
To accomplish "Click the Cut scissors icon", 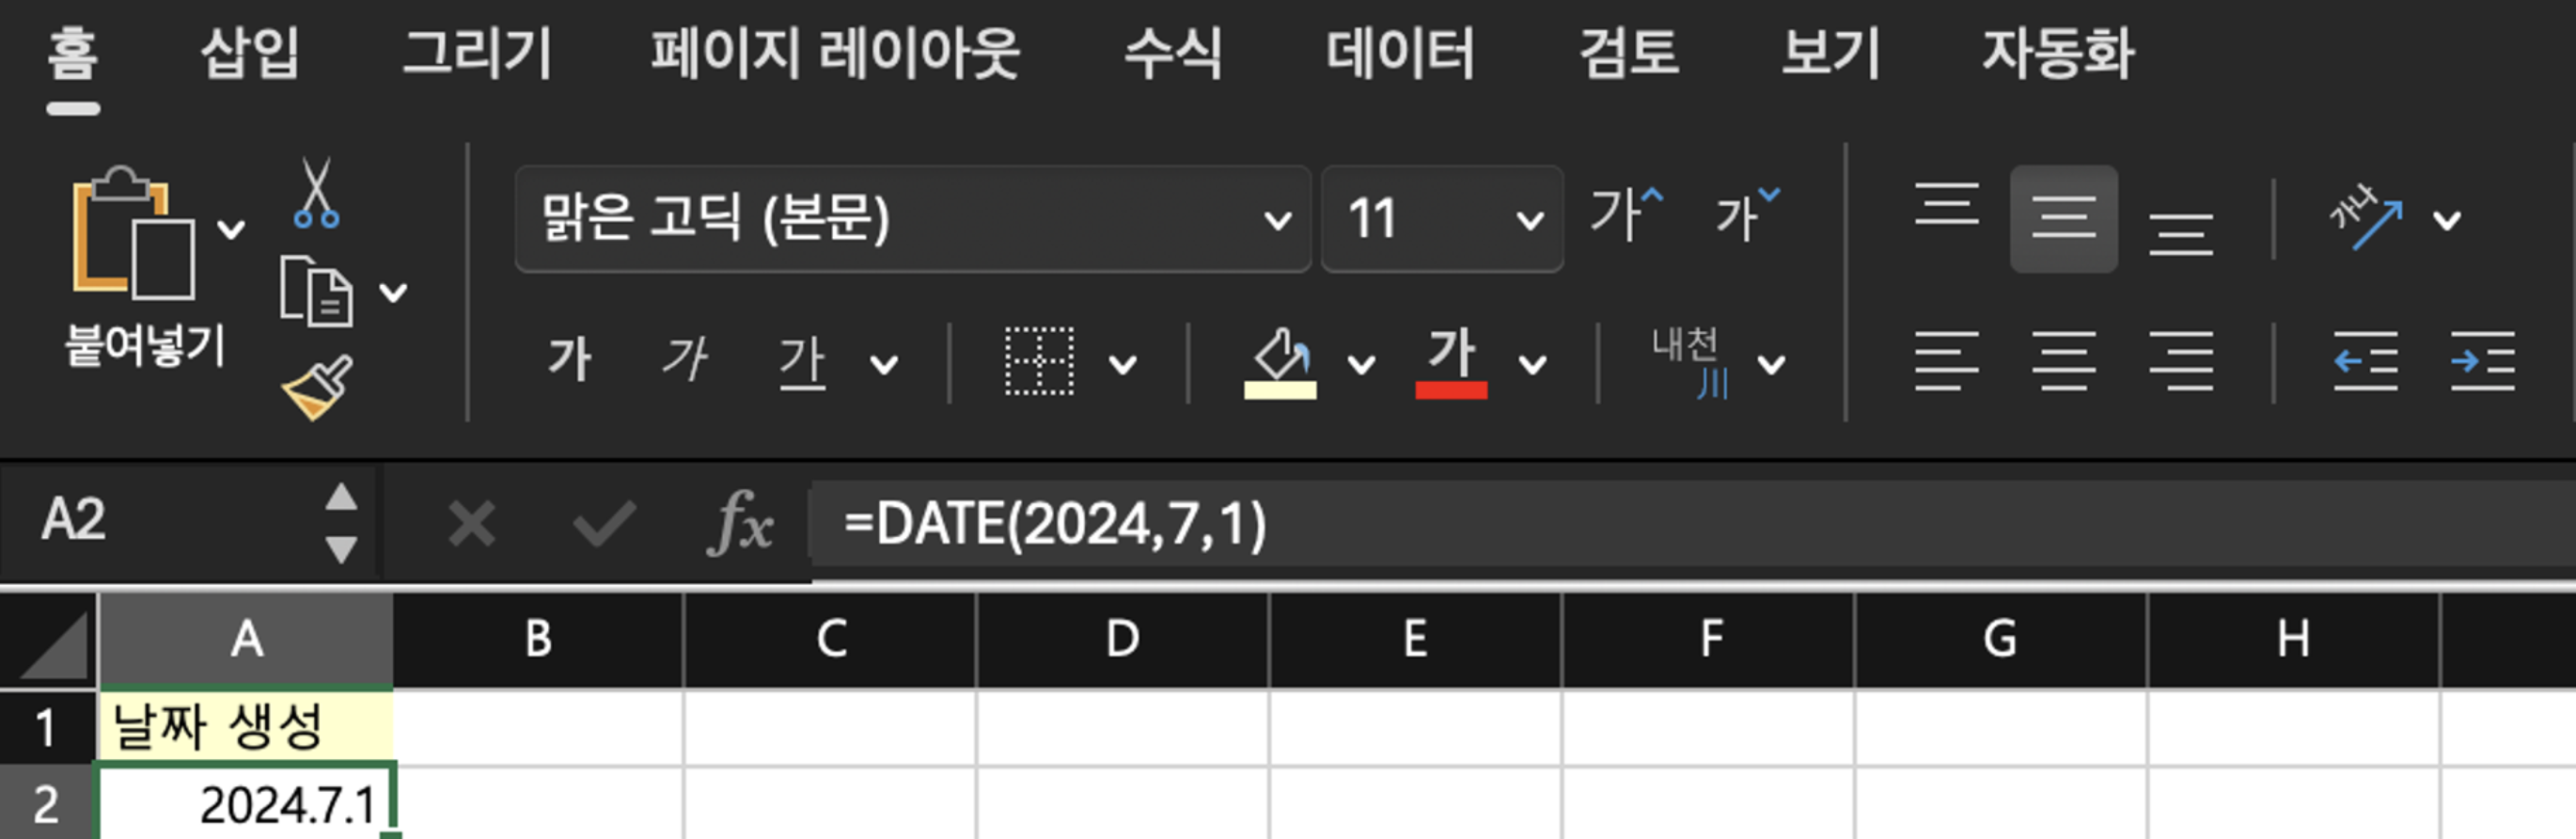I will tap(316, 193).
